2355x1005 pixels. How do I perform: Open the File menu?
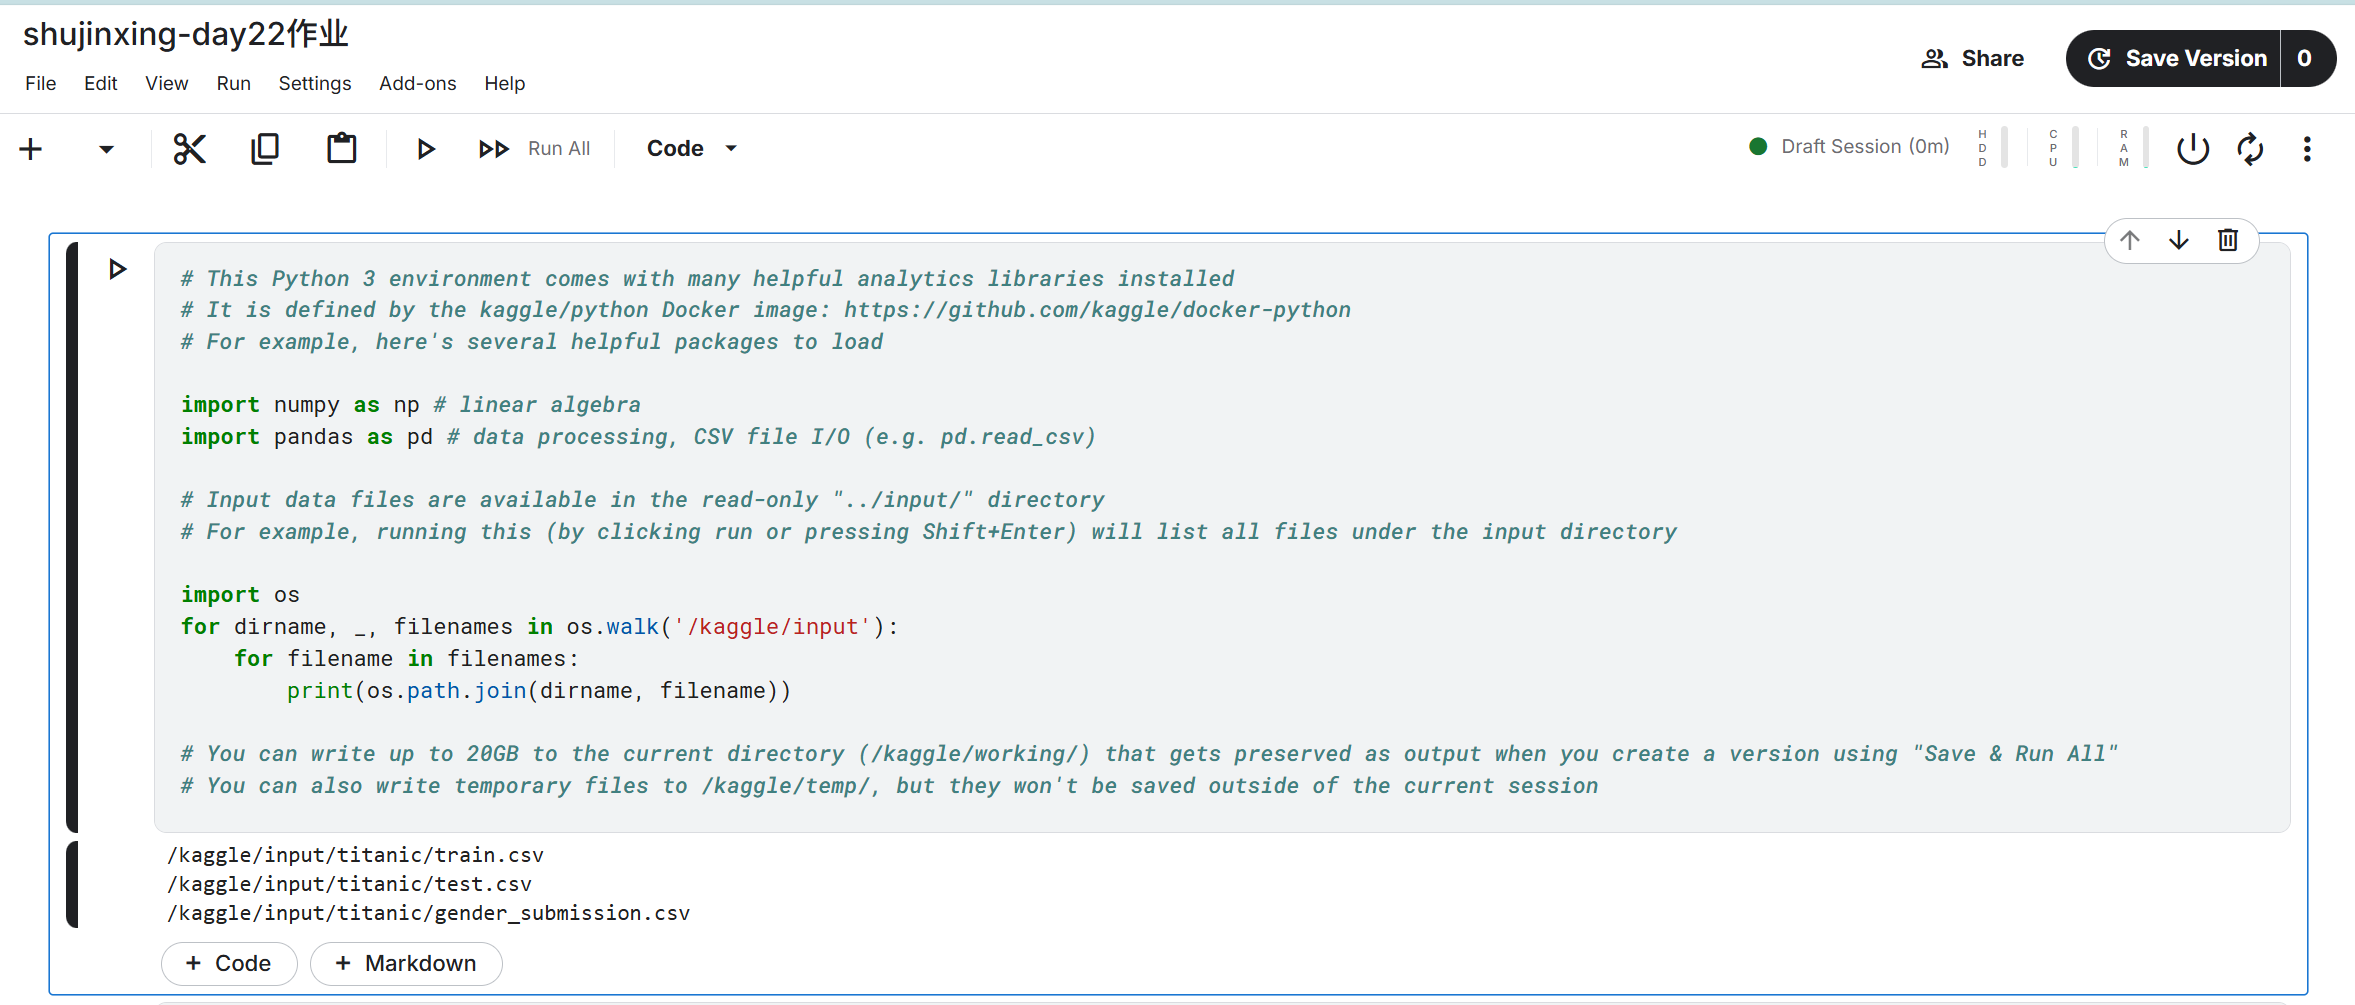[41, 83]
